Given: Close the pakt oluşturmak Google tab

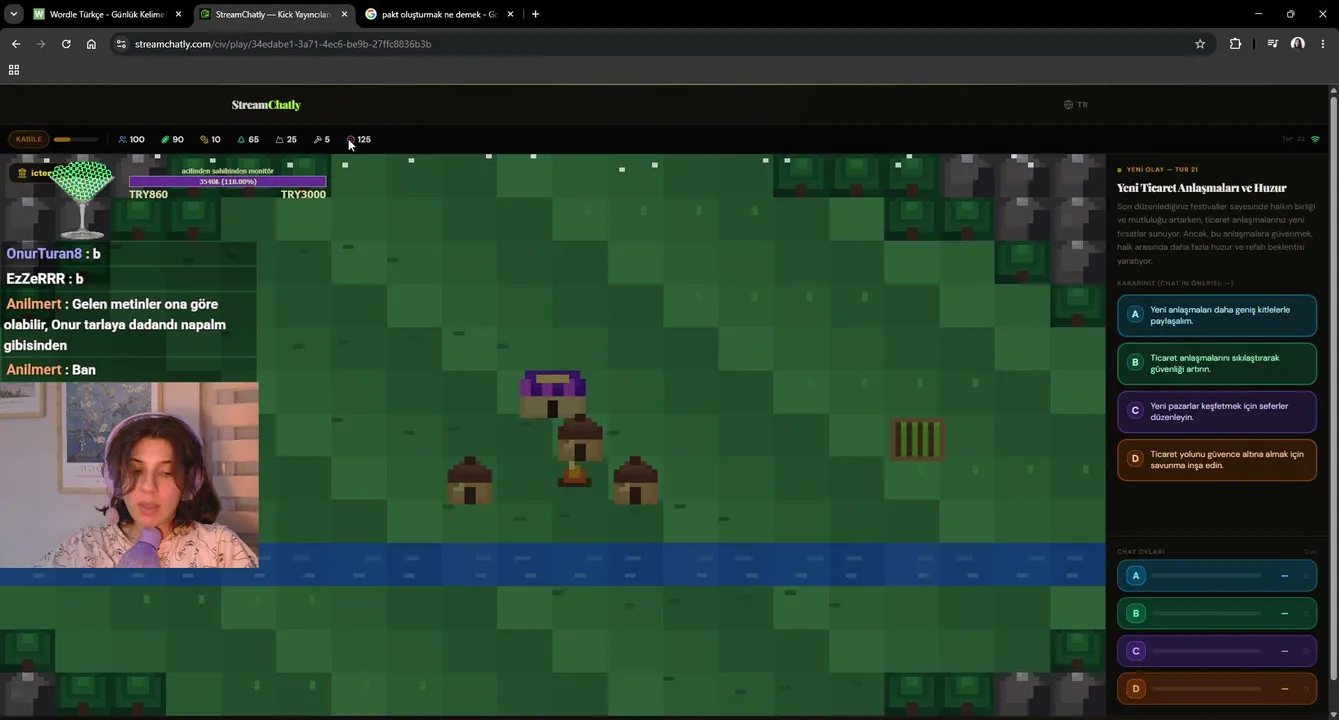Looking at the screenshot, I should (x=511, y=14).
